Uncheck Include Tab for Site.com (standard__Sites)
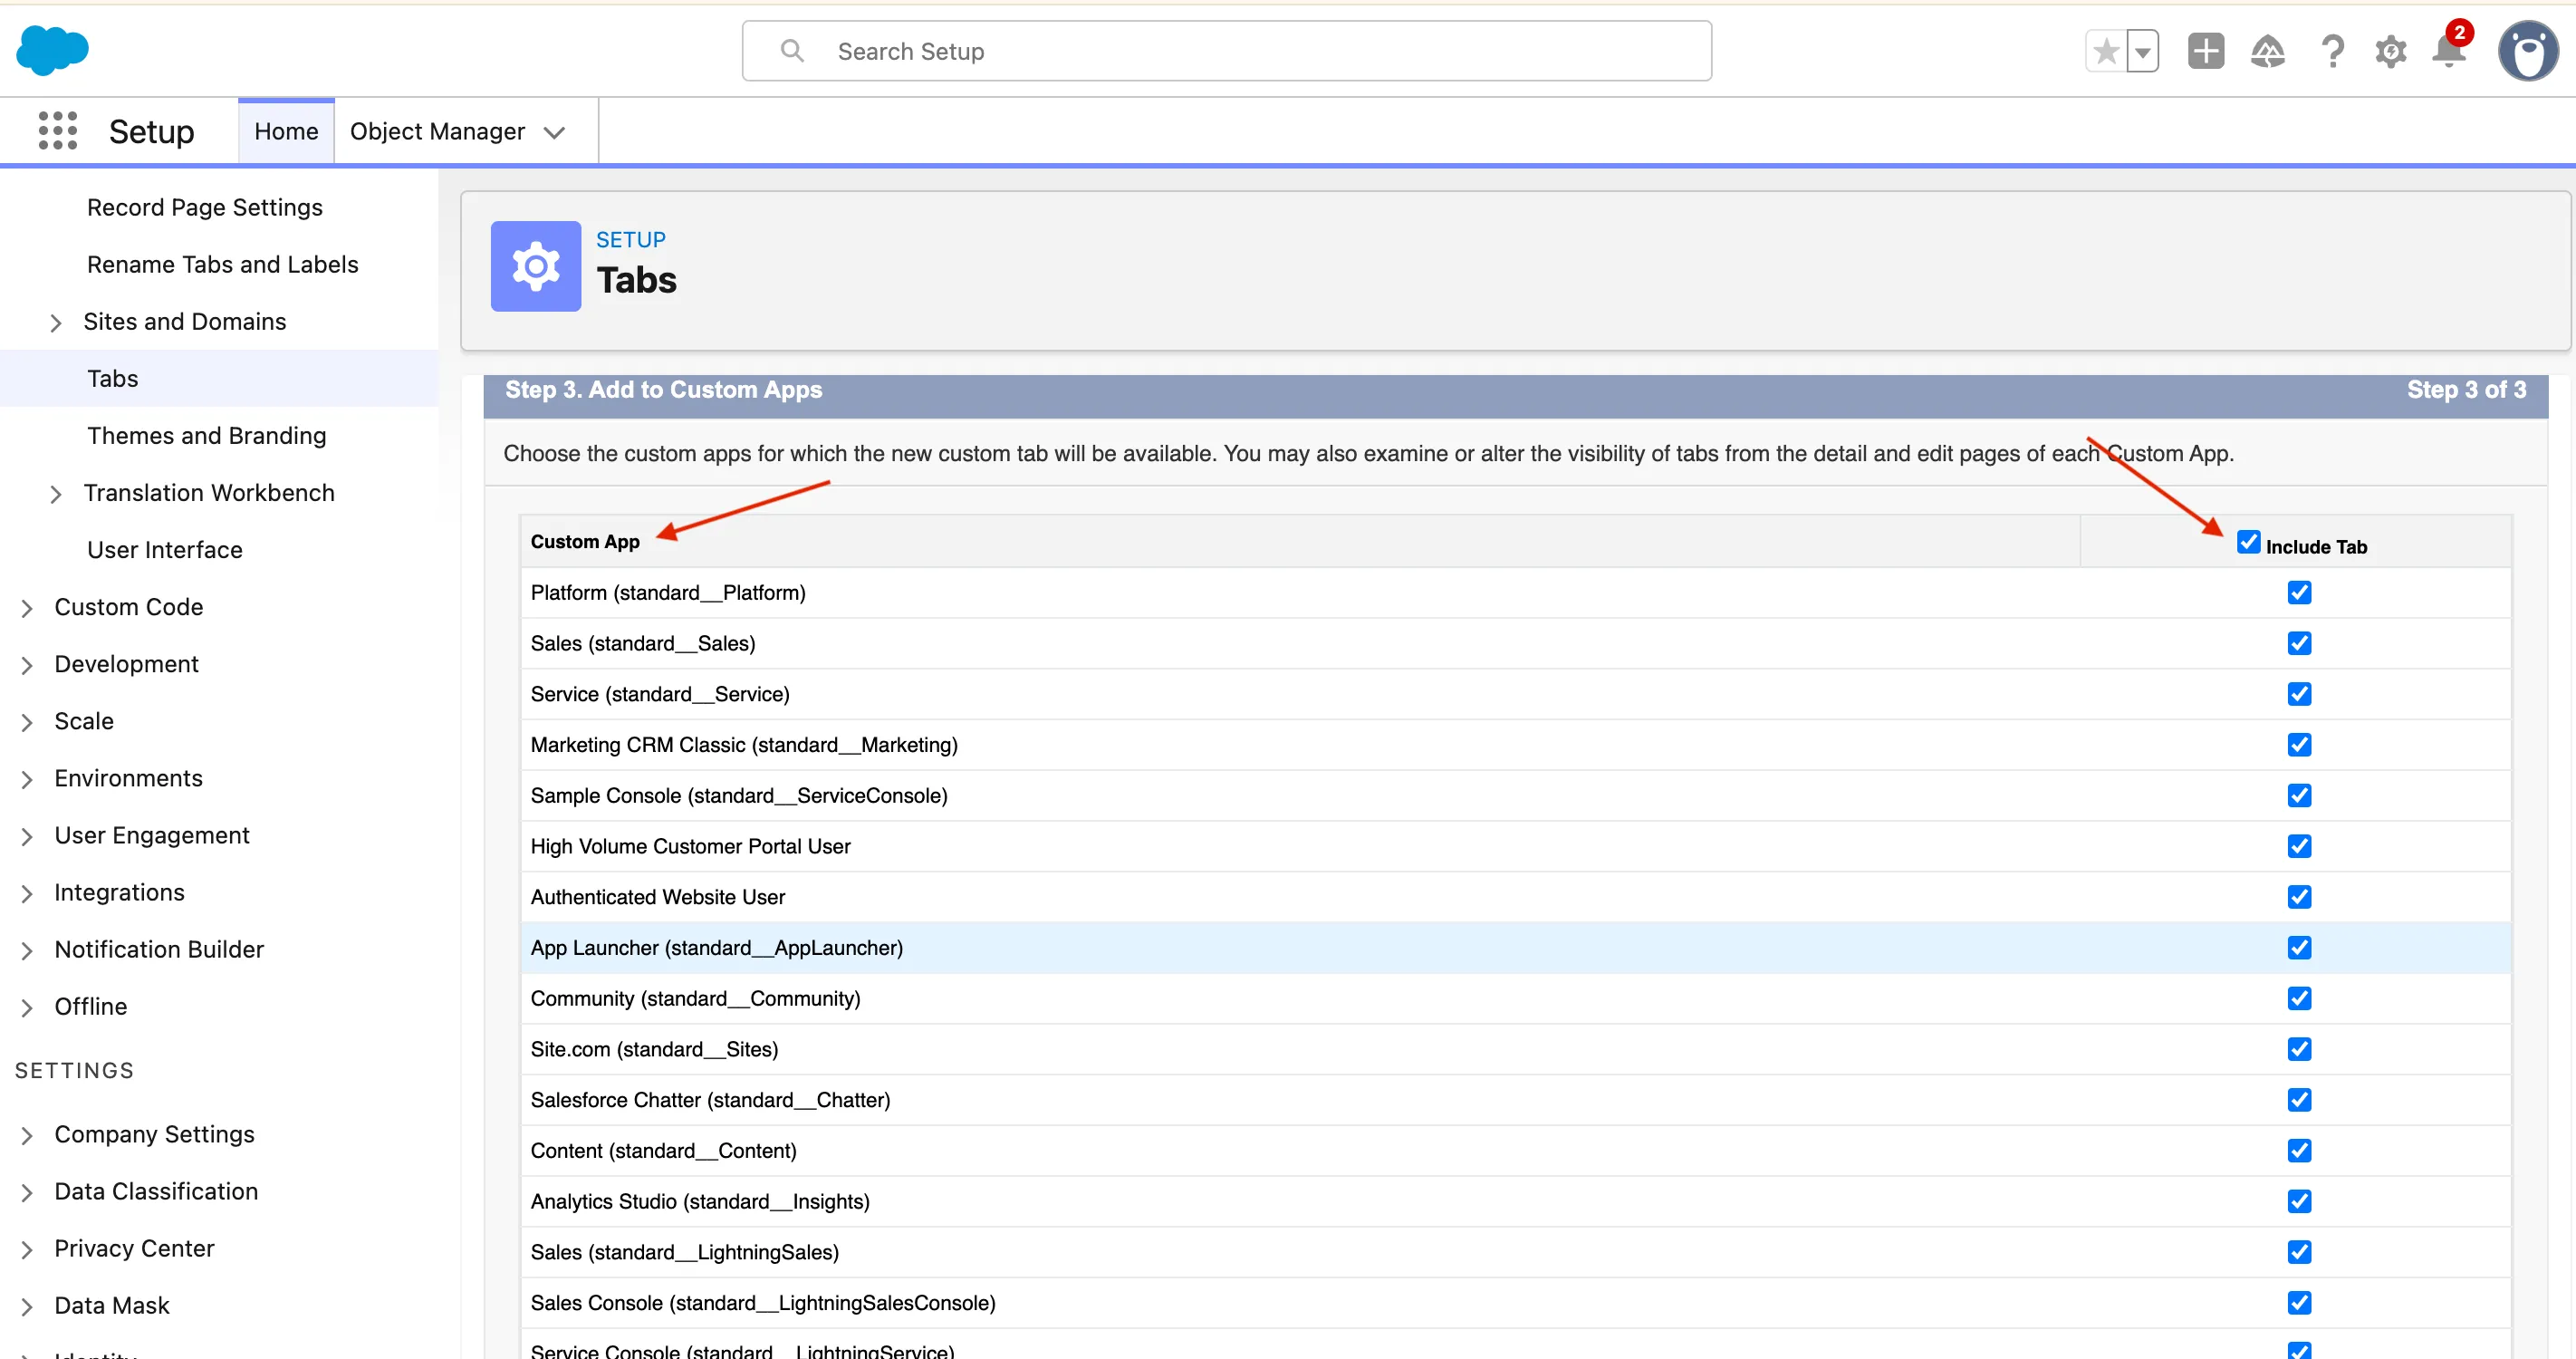Screen dimensions: 2576x1359 [x=2299, y=1049]
